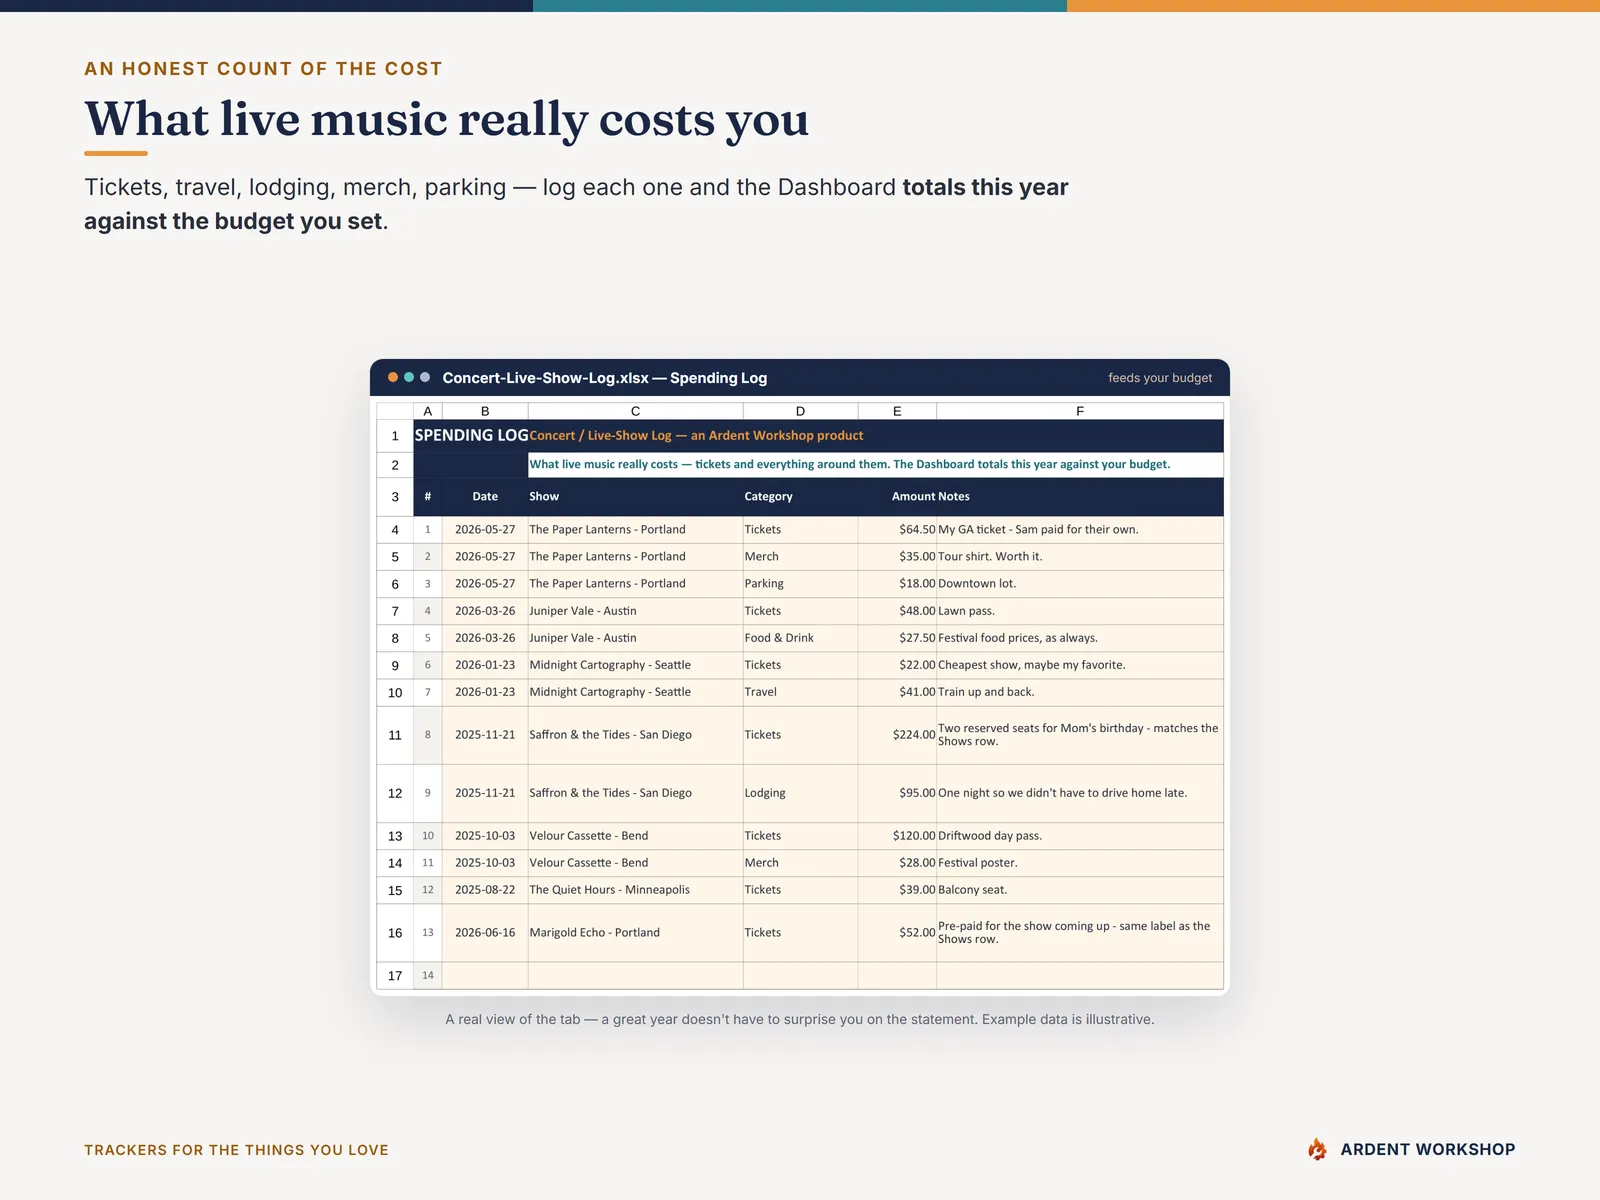Select the 2025-08-22 date cell
The image size is (1600, 1200).
pos(485,890)
